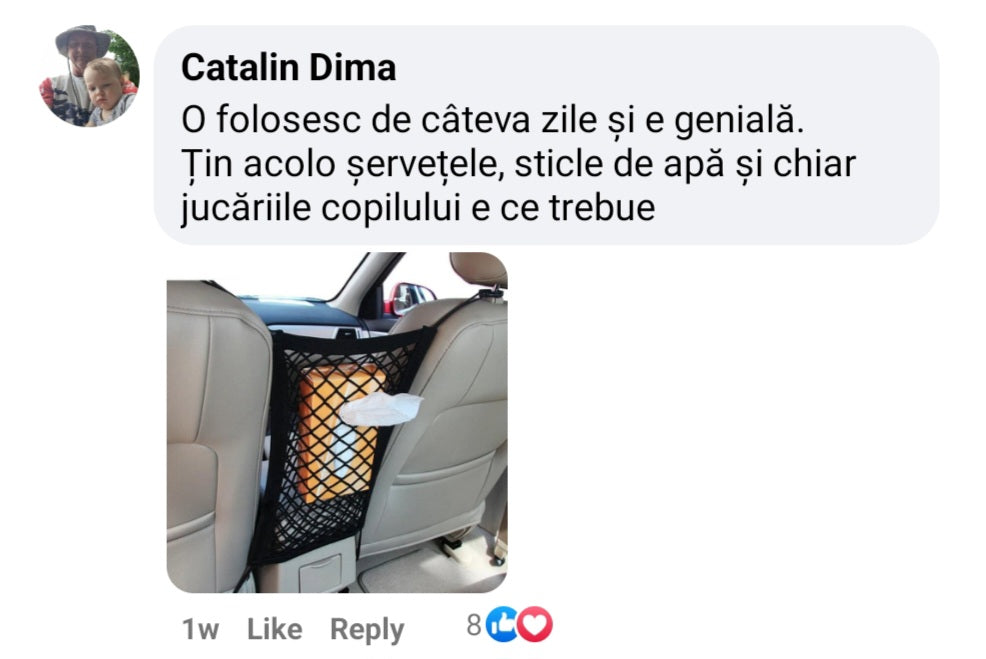Click the child's face in the avatar
986x659 pixels.
(x=104, y=83)
